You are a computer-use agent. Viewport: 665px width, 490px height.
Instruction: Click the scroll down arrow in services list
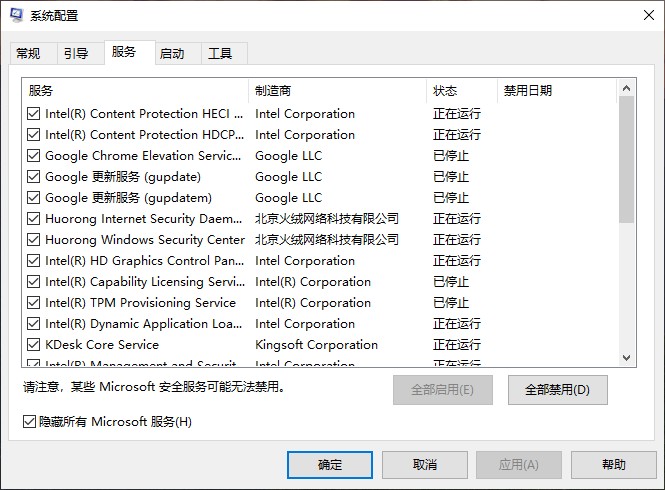(x=626, y=358)
